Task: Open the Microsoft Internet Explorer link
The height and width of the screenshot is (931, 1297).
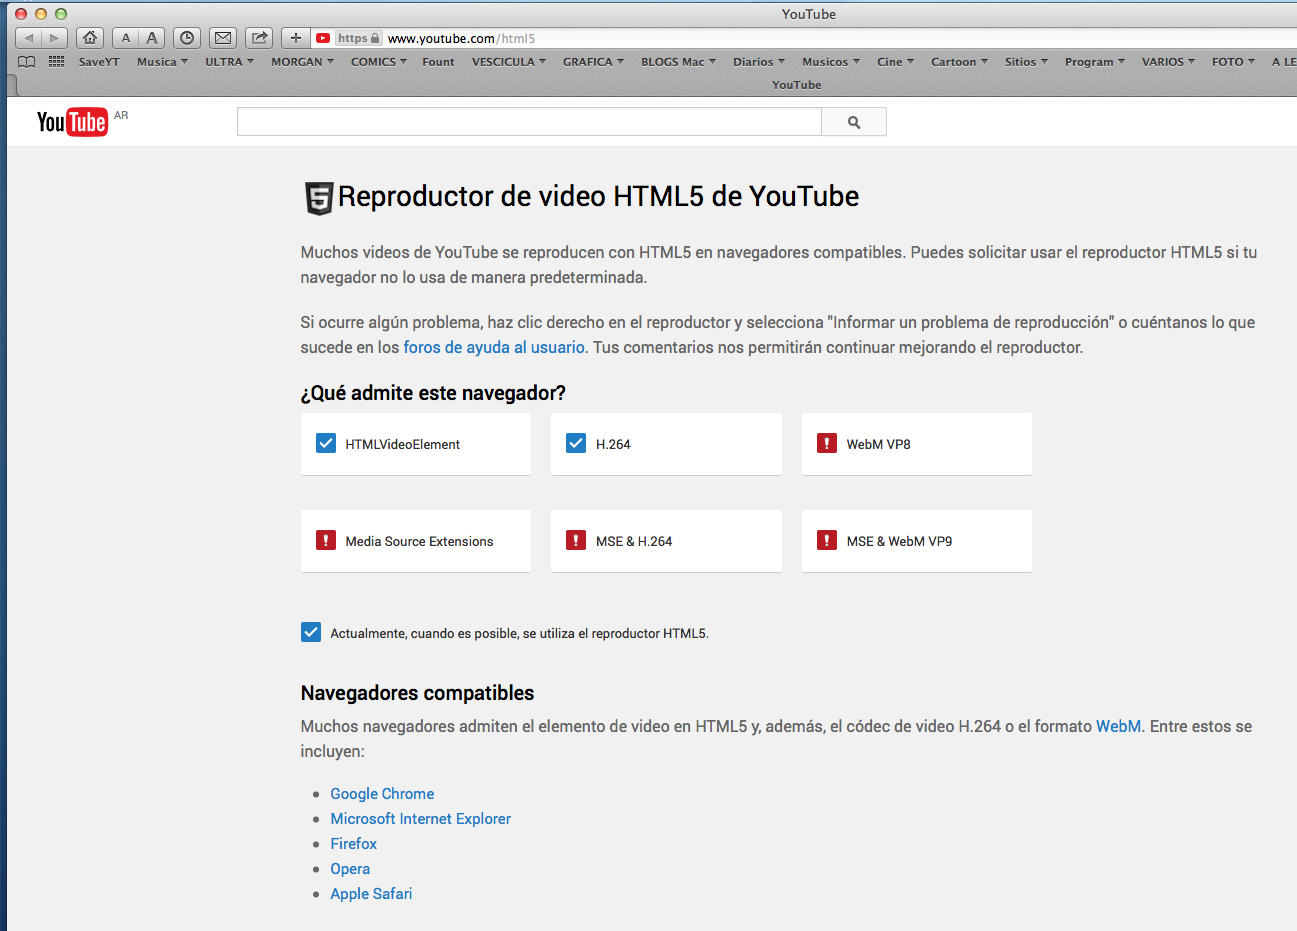Action: tap(421, 818)
